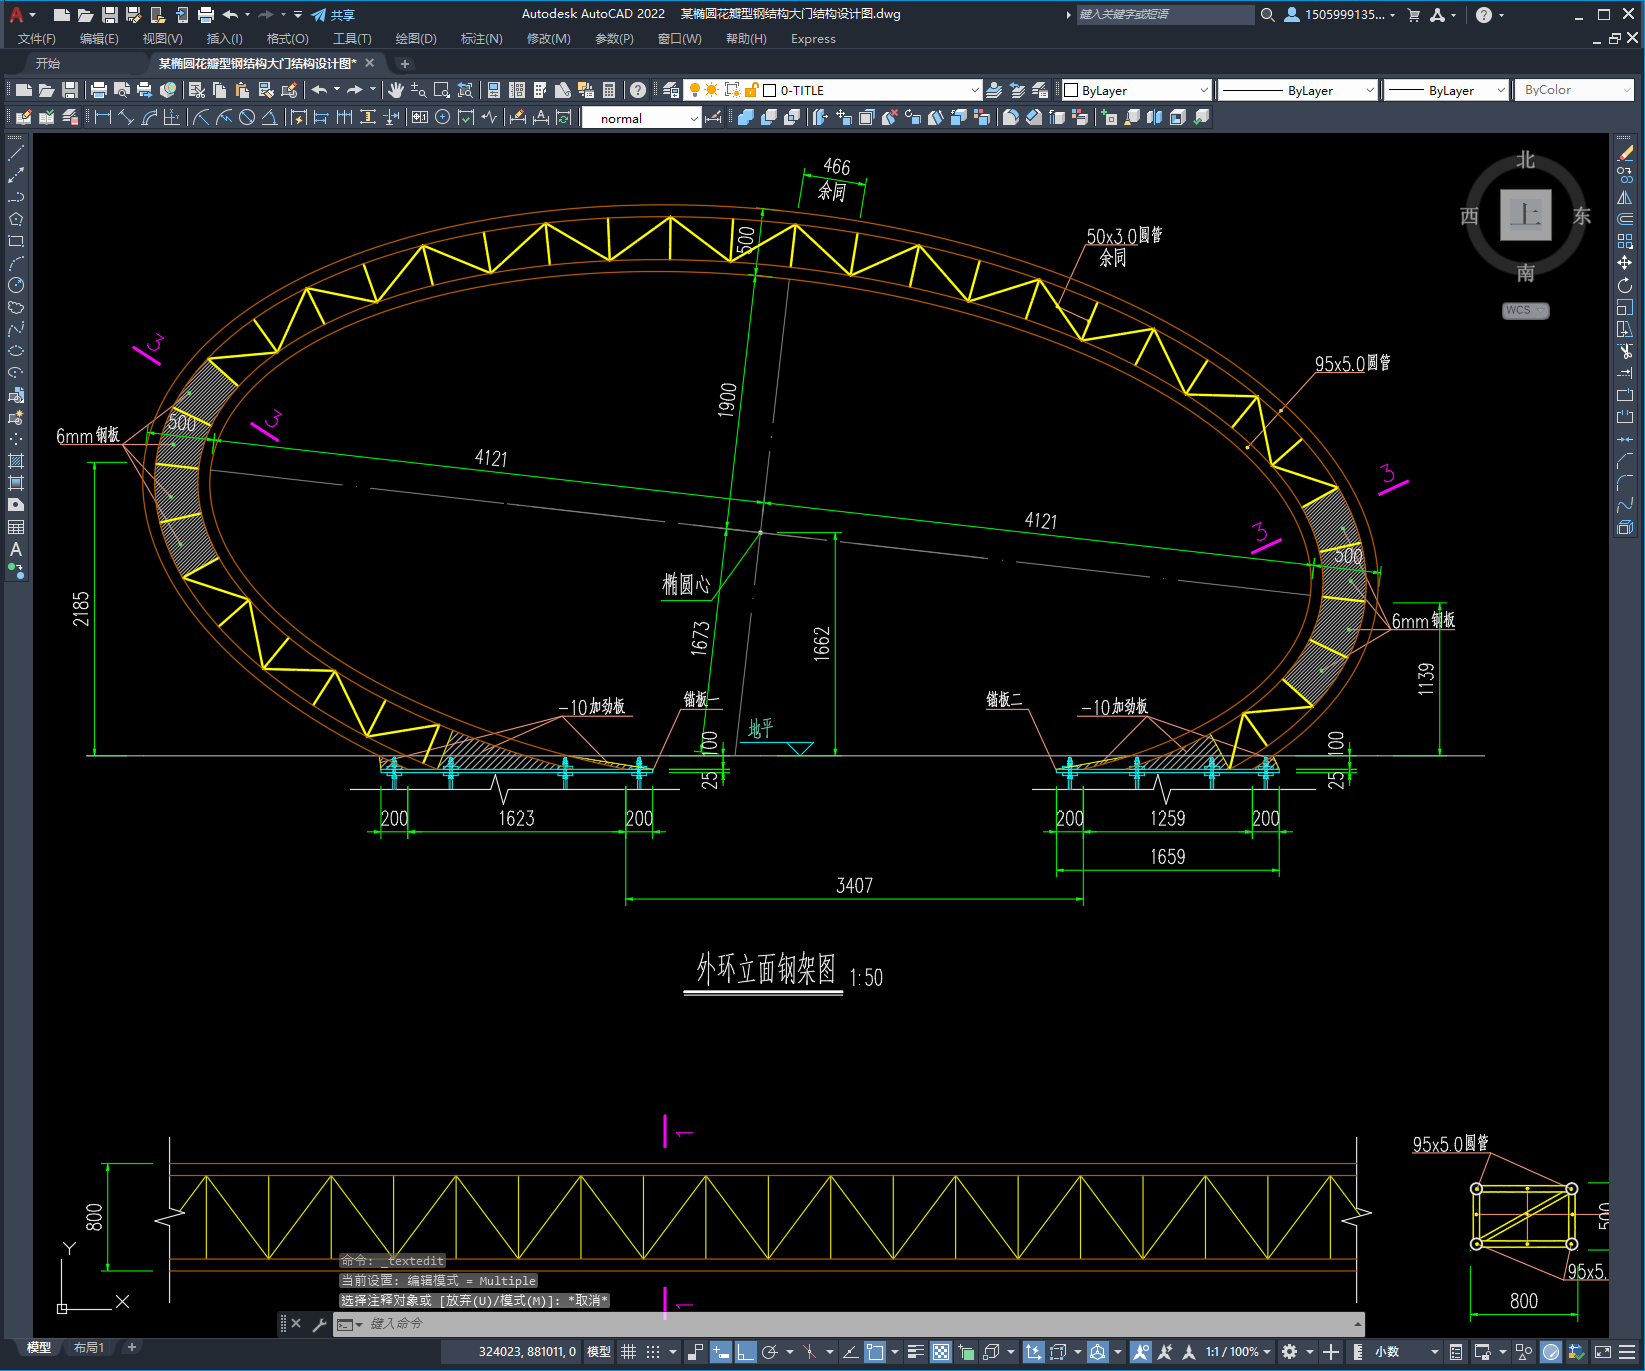This screenshot has width=1645, height=1371.
Task: Click the 上 top face of the ViewCube
Action: point(1525,215)
